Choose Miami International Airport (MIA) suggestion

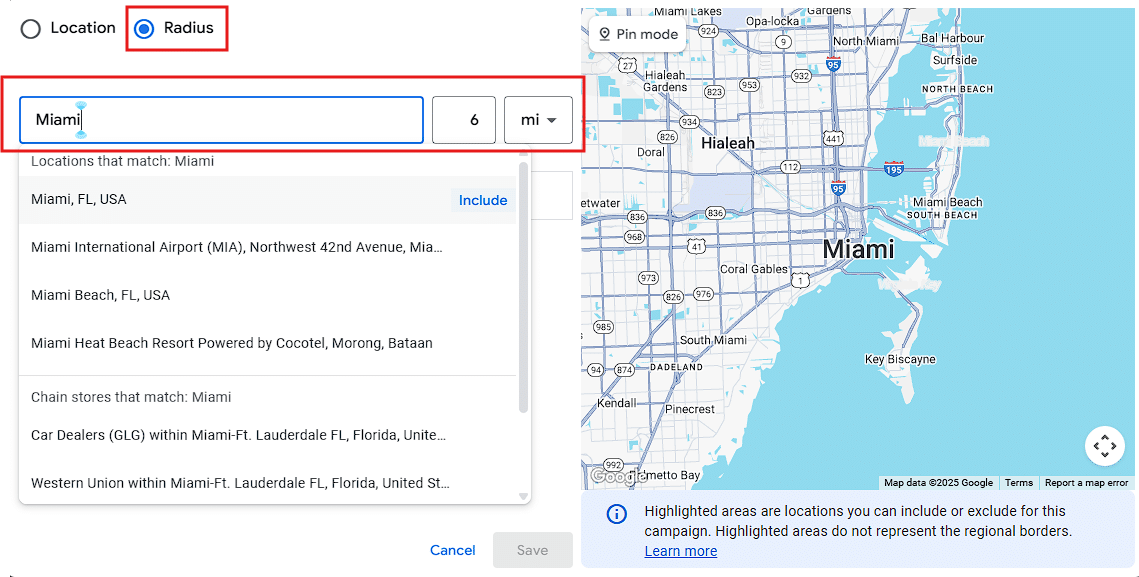coord(267,247)
